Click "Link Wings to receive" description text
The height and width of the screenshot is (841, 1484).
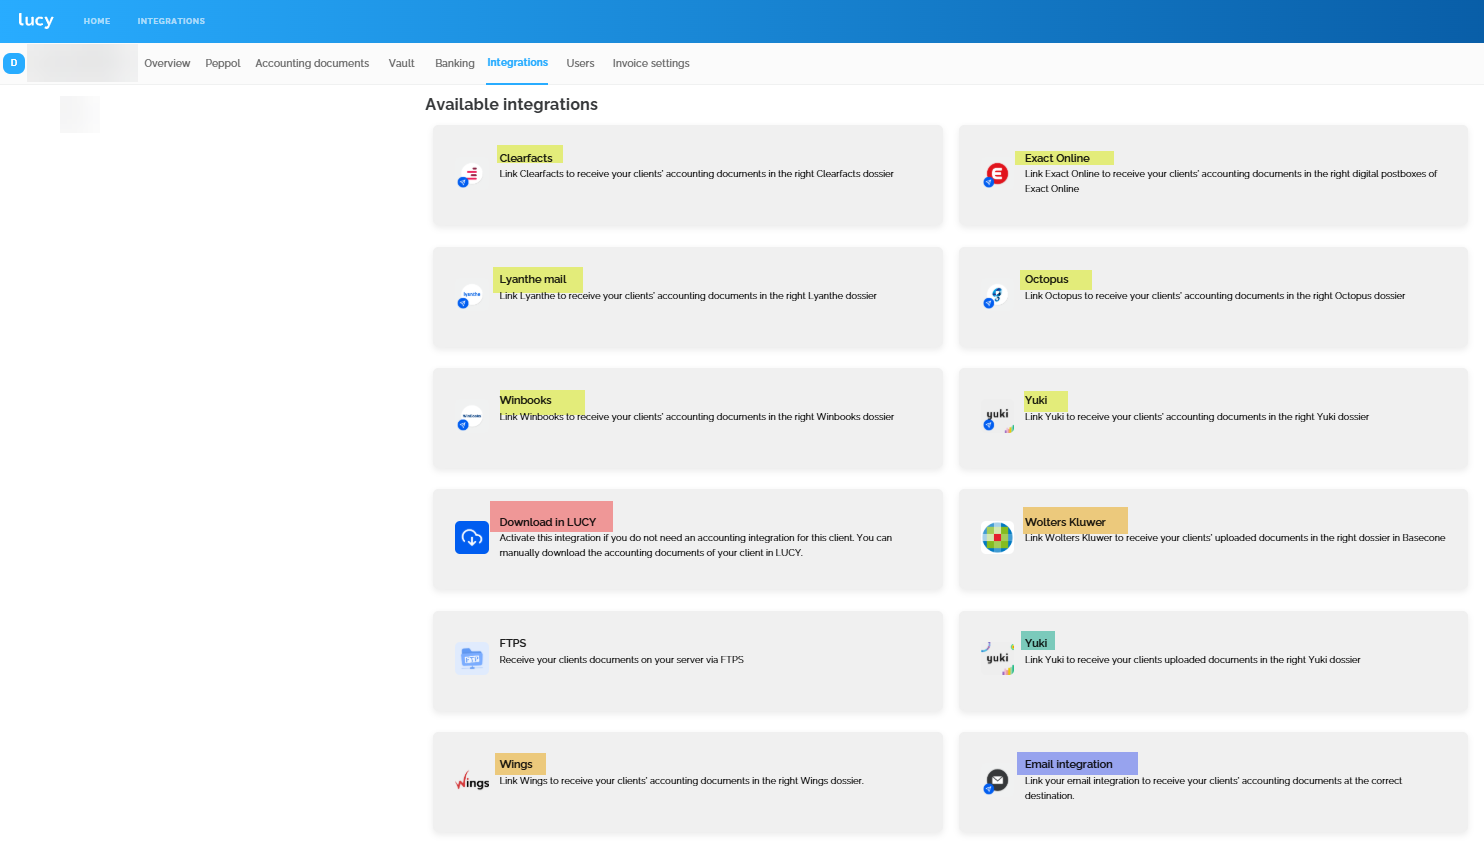coord(682,781)
